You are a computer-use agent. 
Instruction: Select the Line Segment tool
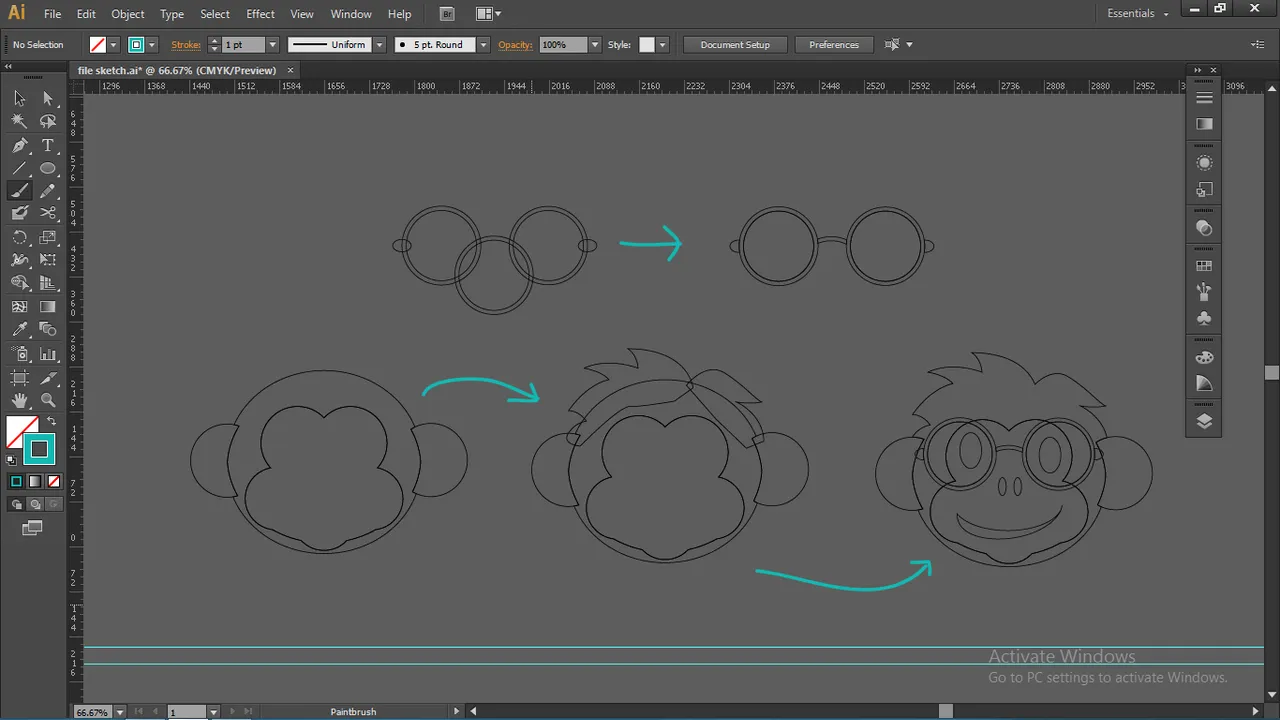[x=19, y=168]
